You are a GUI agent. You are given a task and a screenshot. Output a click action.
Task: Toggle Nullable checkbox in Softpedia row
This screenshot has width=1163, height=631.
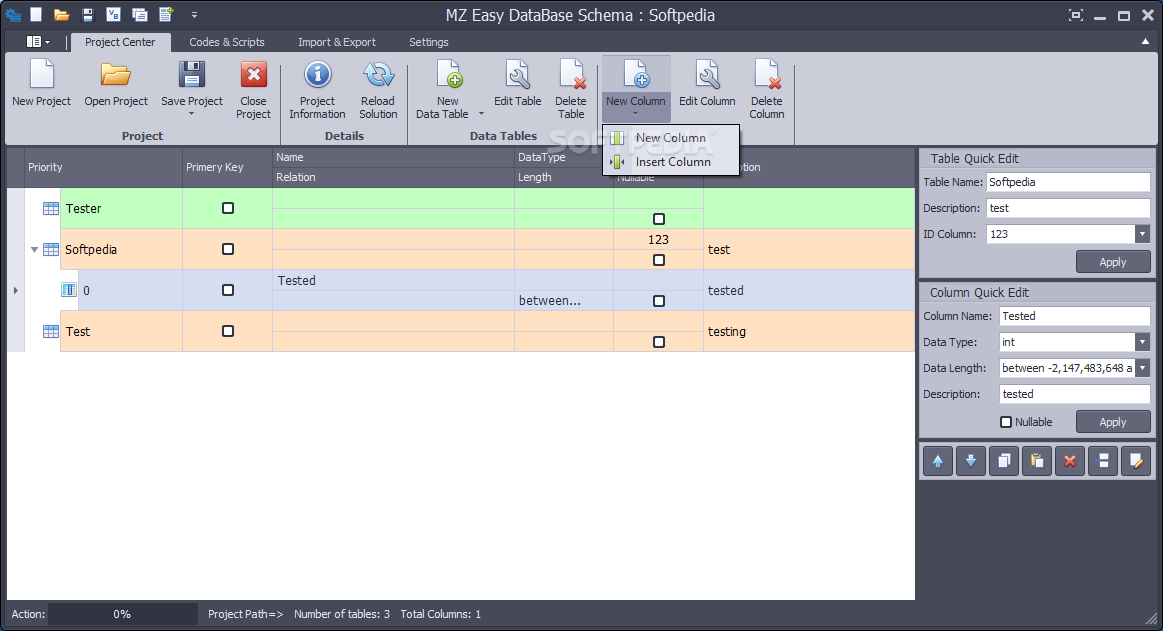[659, 260]
